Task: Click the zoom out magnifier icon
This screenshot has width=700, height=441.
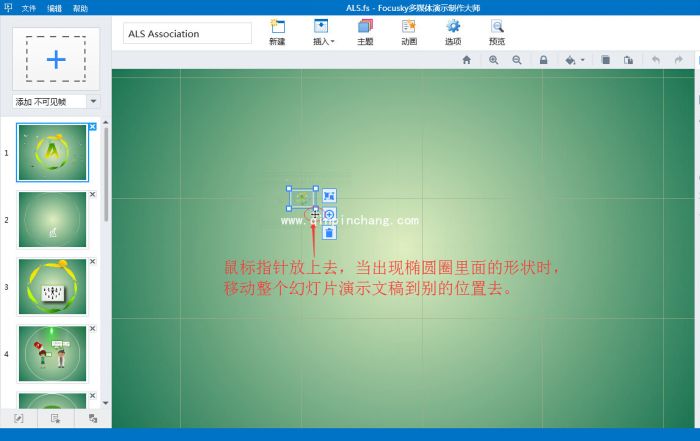Action: tap(517, 60)
